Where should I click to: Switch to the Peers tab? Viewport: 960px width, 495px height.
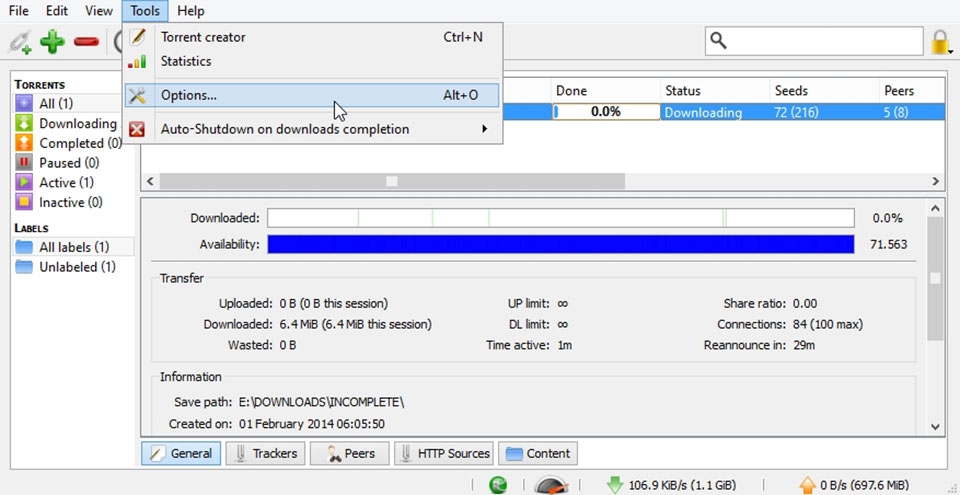pos(350,453)
